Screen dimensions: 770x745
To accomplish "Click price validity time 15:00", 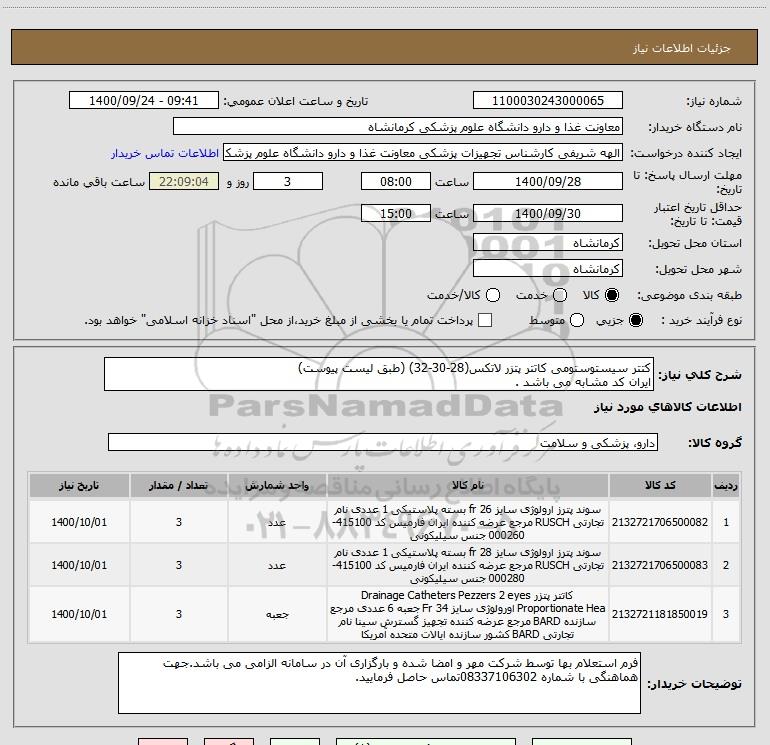I will (396, 213).
